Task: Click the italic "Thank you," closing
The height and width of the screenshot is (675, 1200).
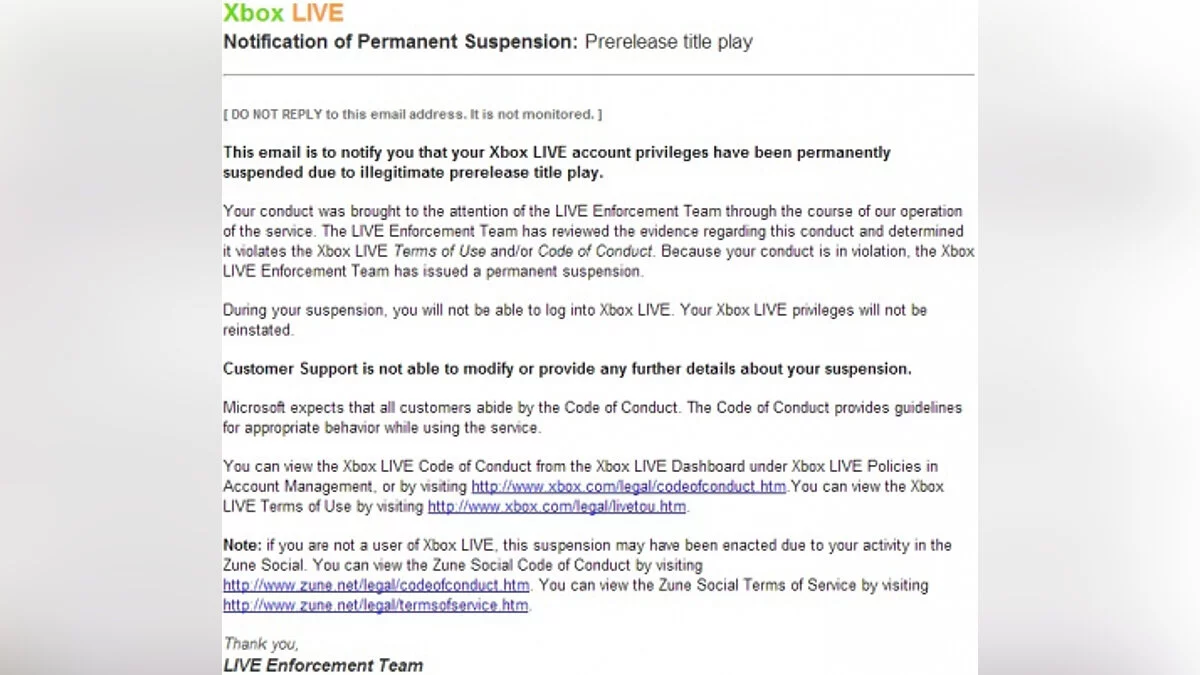Action: [261, 643]
